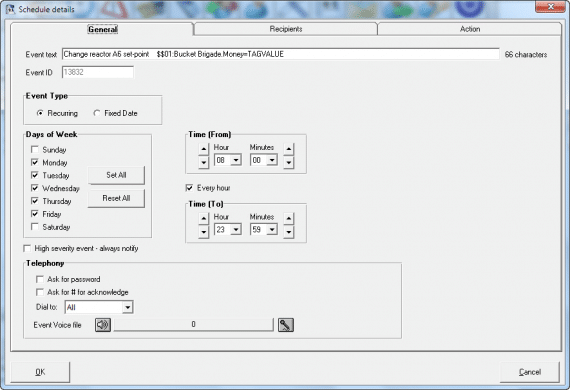
Task: Expand the Dial to dropdown
Action: coord(127,307)
